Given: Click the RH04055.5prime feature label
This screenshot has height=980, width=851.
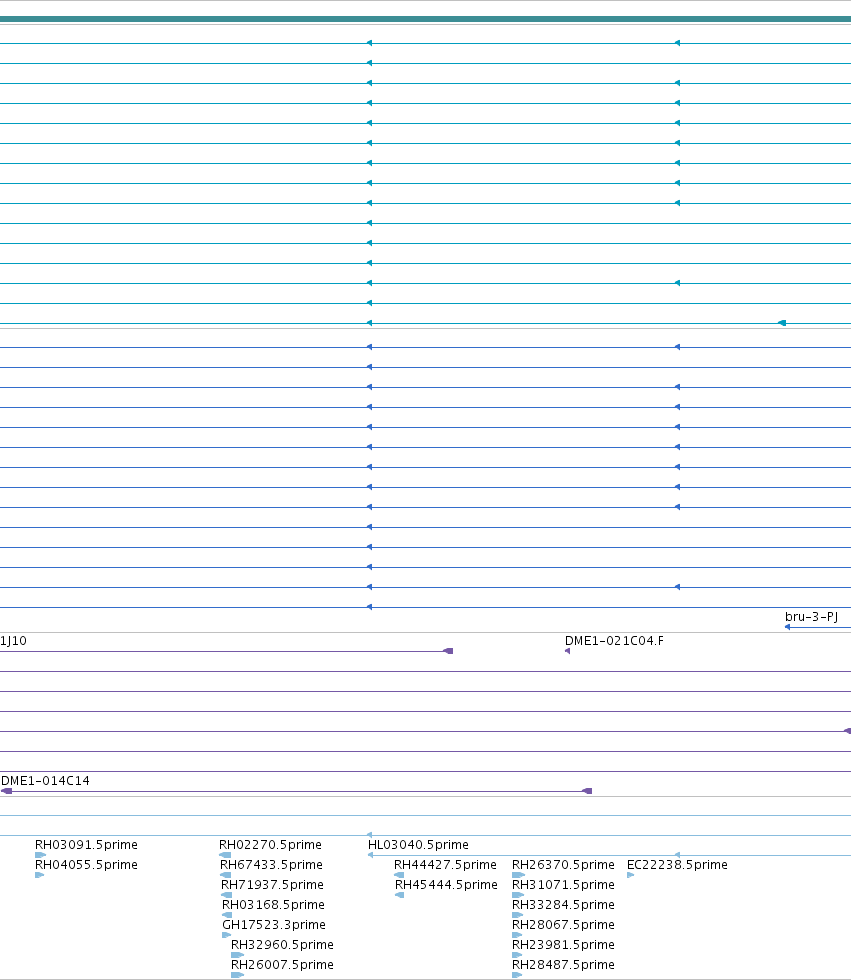Looking at the screenshot, I should pos(86,864).
